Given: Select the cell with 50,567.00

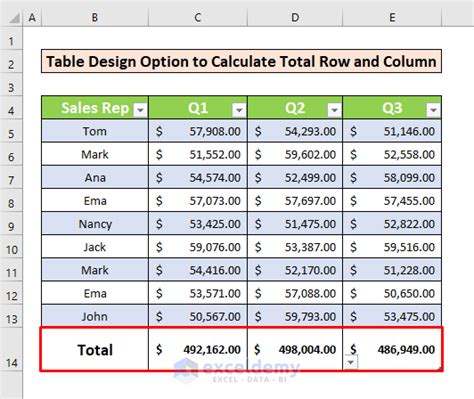Looking at the screenshot, I should pyautogui.click(x=198, y=316).
